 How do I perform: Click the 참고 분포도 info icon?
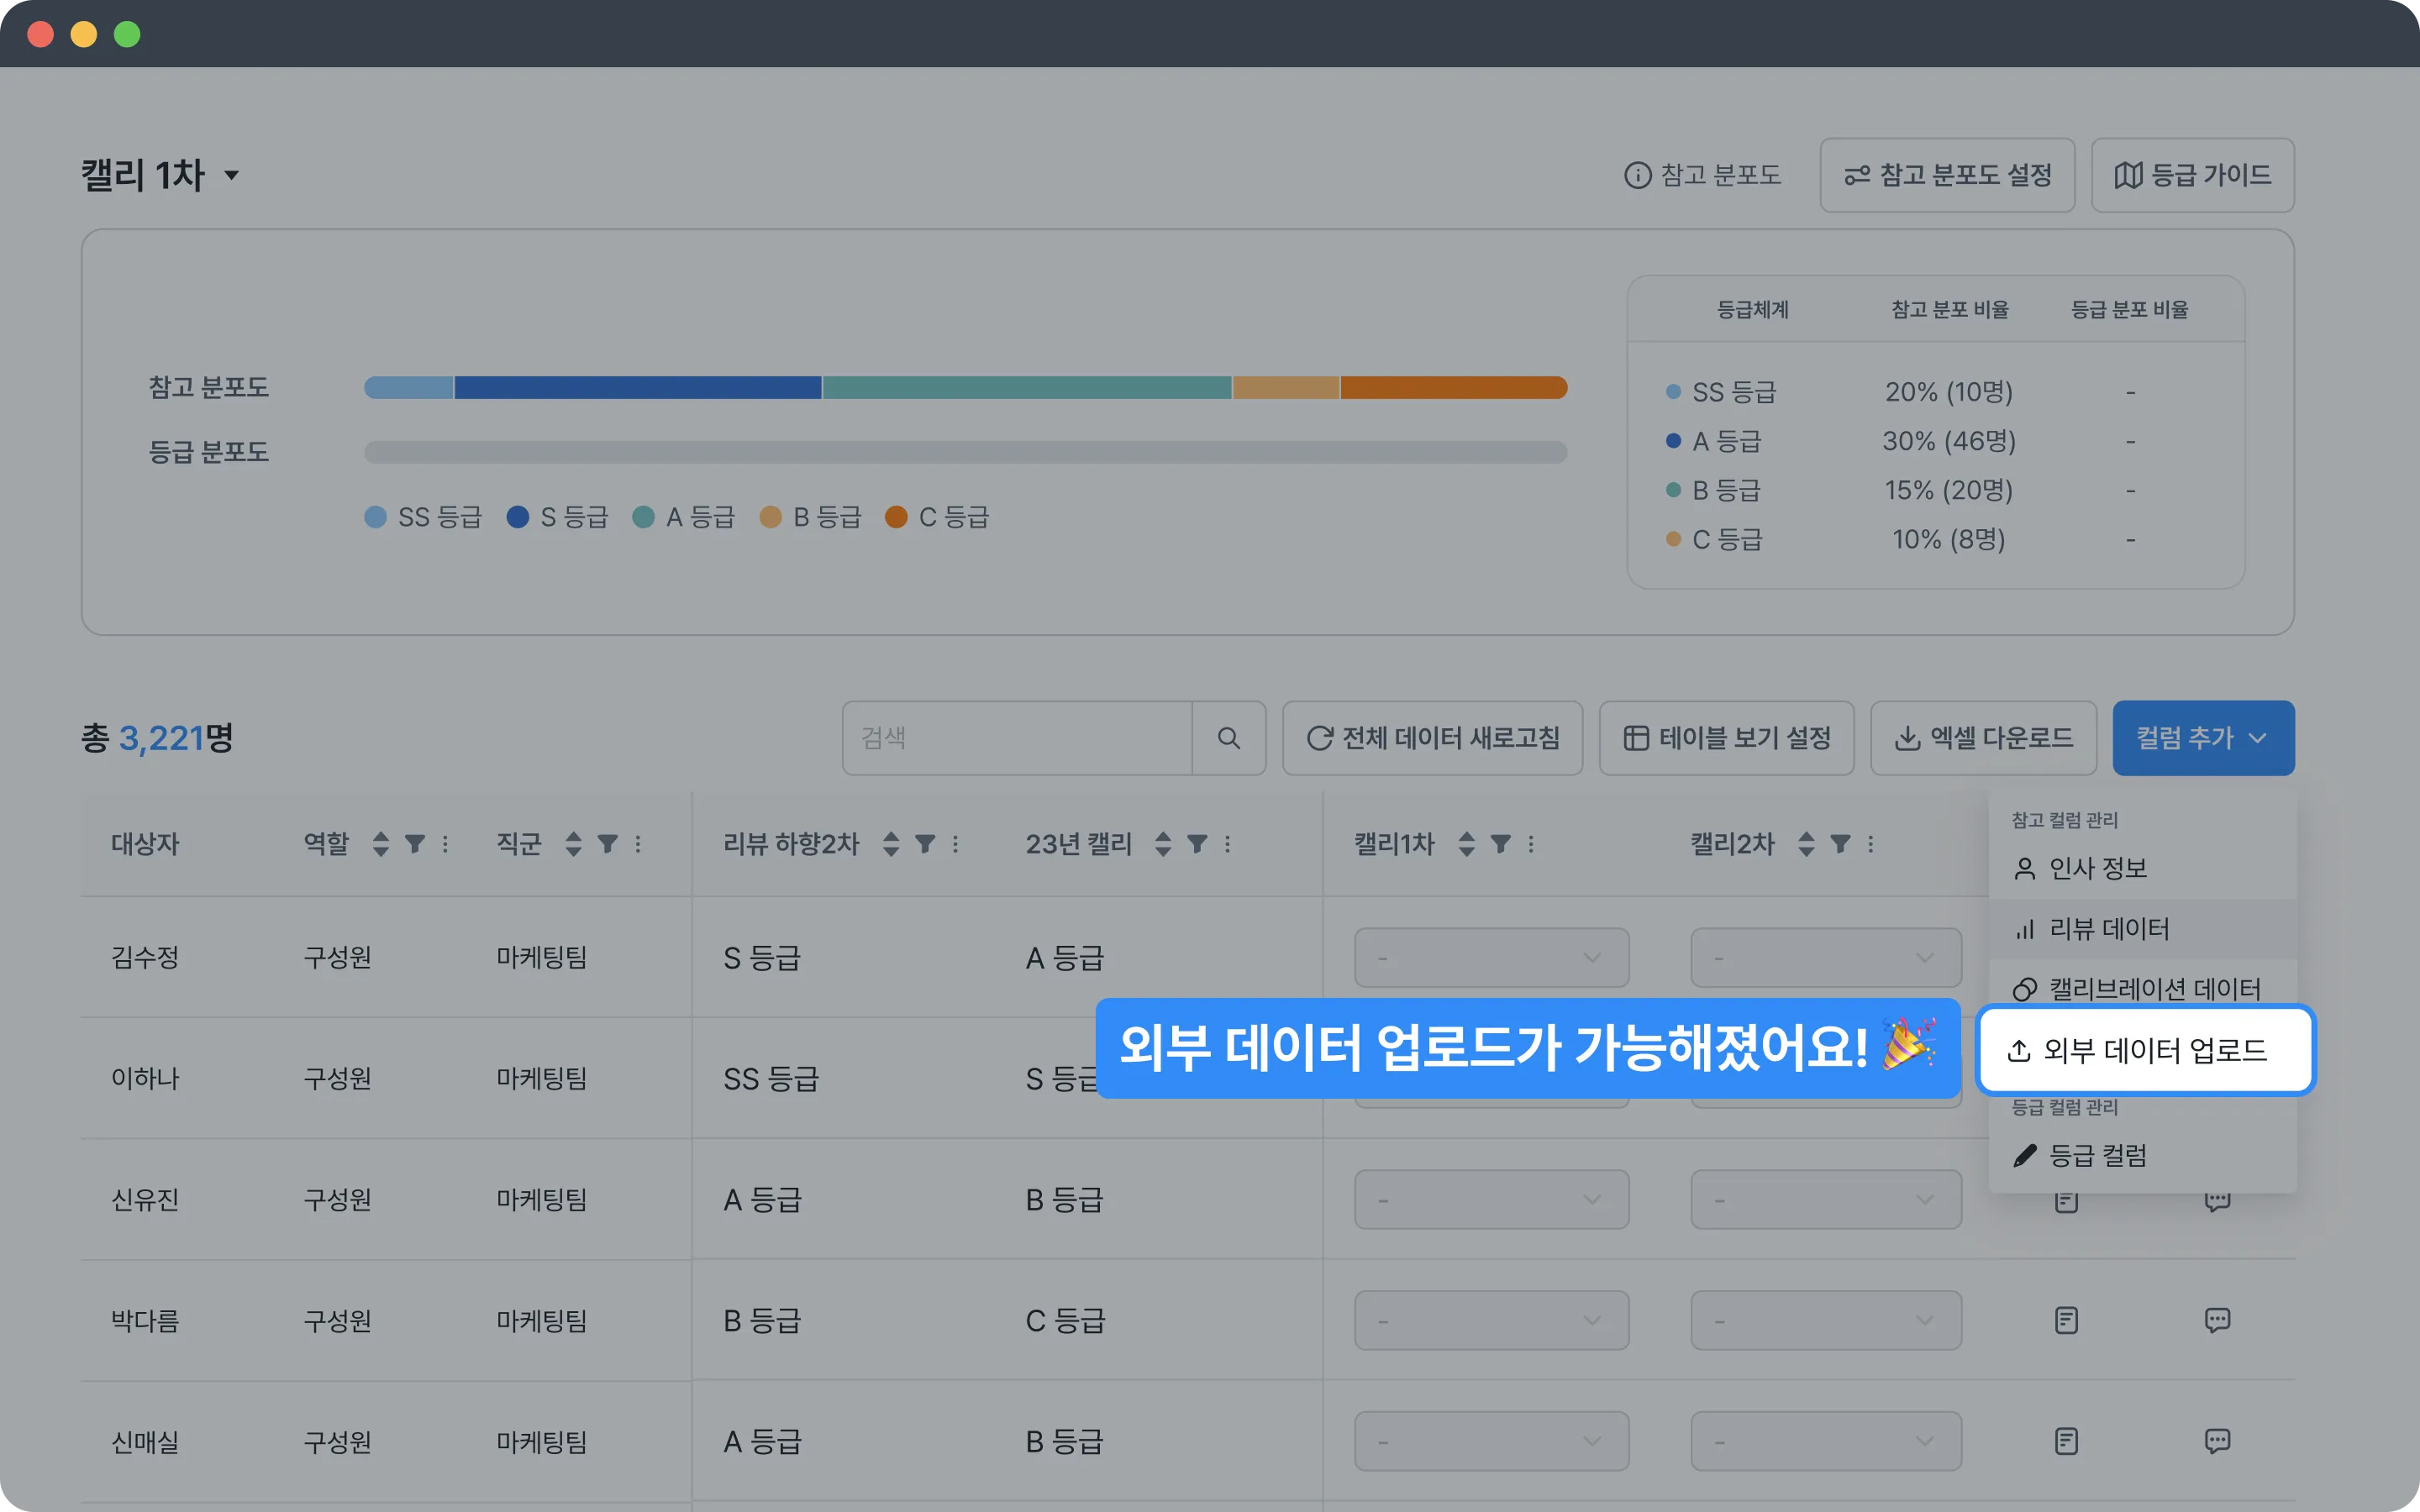1637,175
